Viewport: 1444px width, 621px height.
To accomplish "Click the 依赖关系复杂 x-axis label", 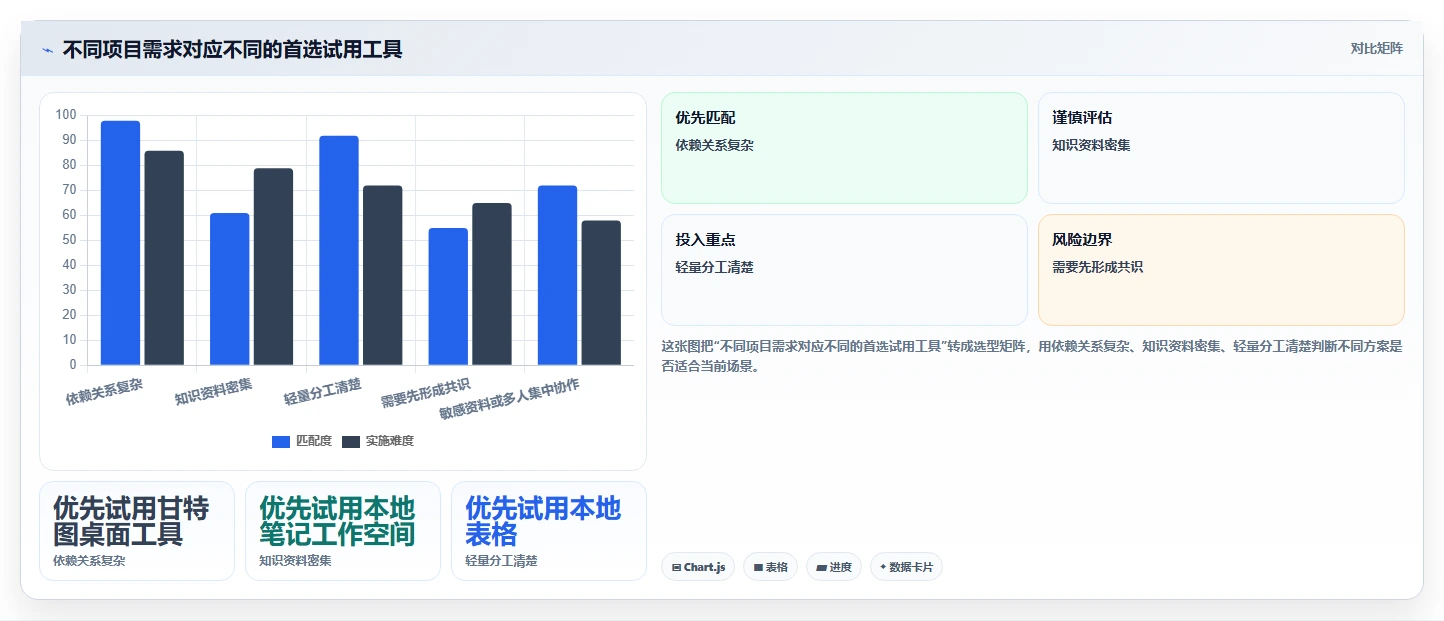I will (104, 392).
